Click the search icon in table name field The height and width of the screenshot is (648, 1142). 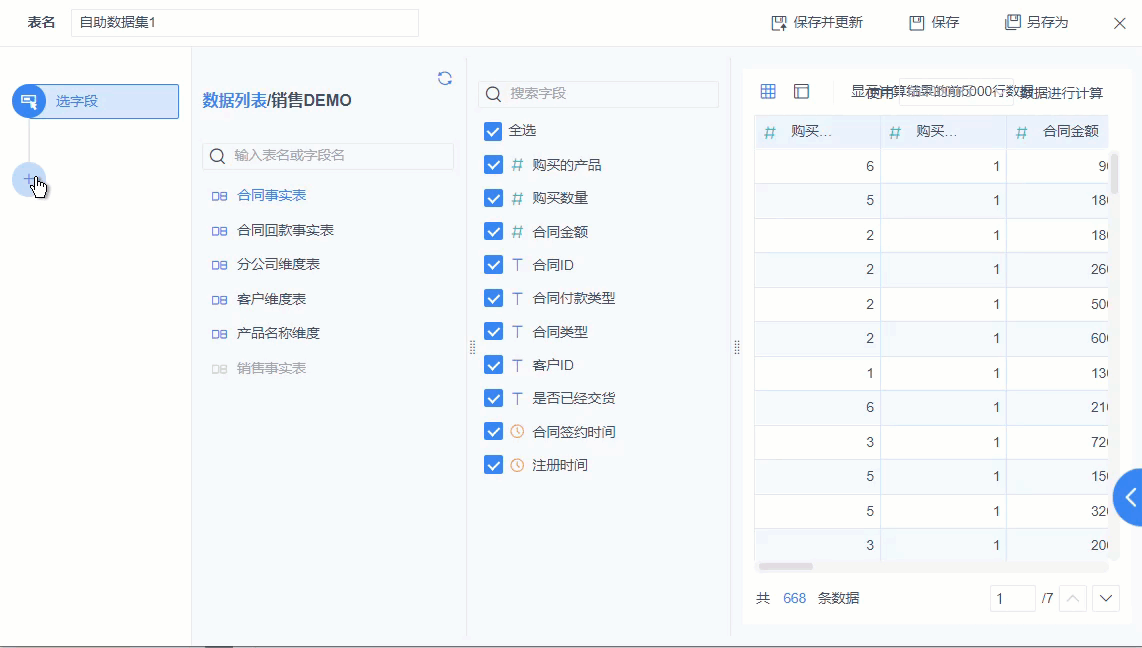(217, 156)
